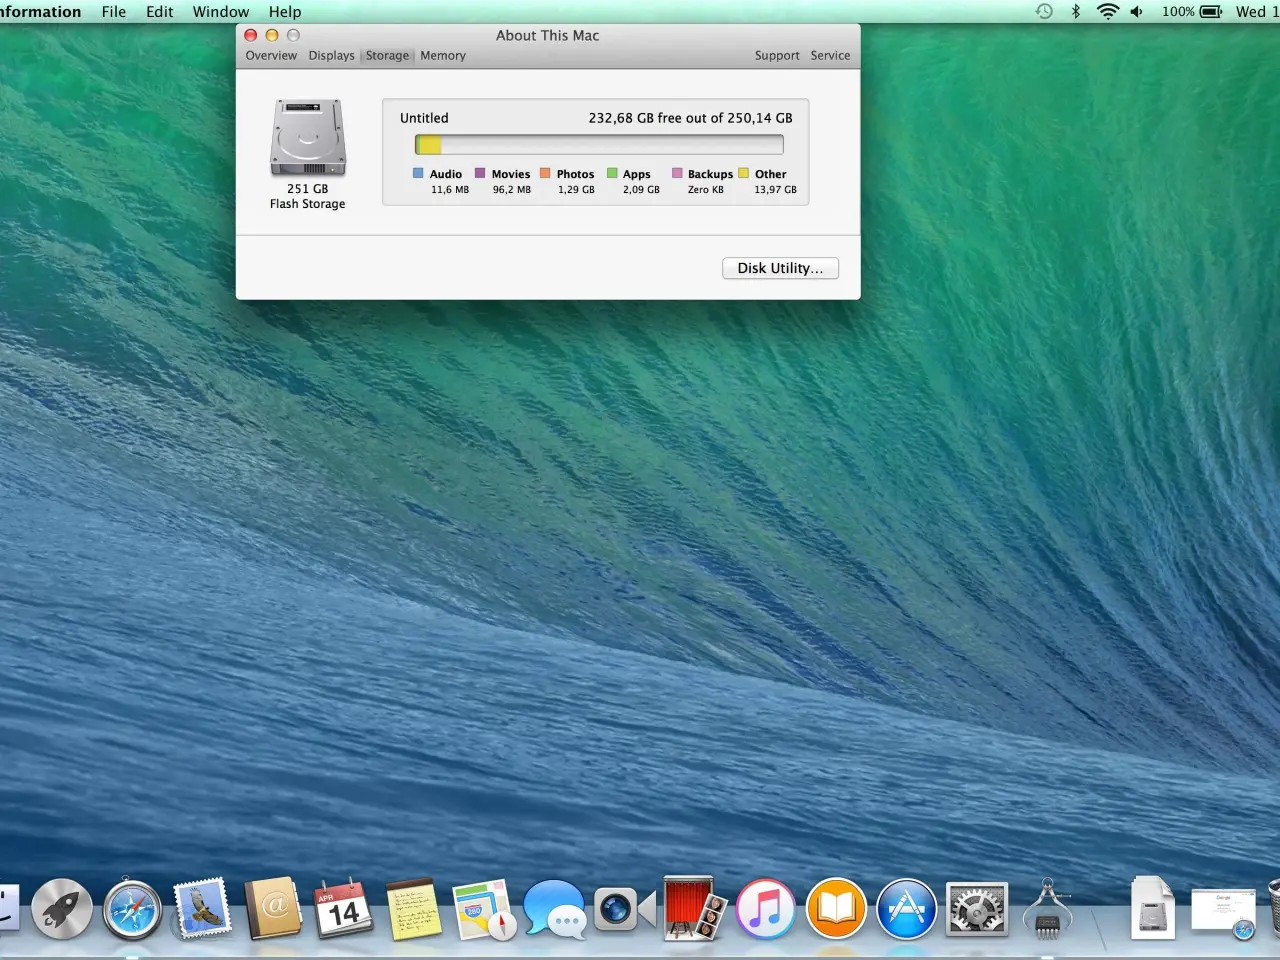The width and height of the screenshot is (1280, 960).
Task: Open the App Store Dock icon
Action: 906,909
